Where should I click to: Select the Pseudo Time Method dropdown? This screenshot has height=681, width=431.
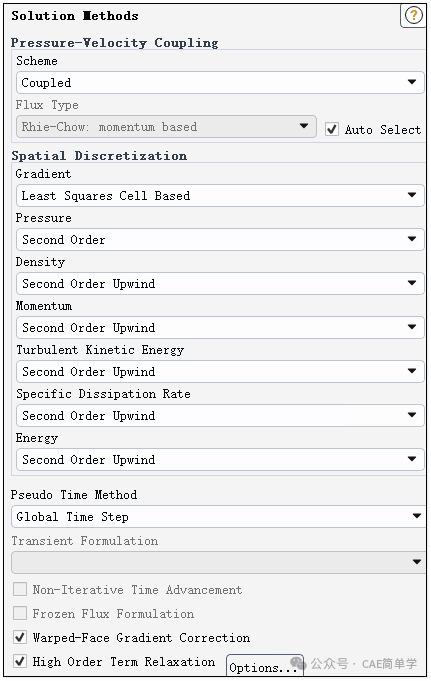coord(219,517)
